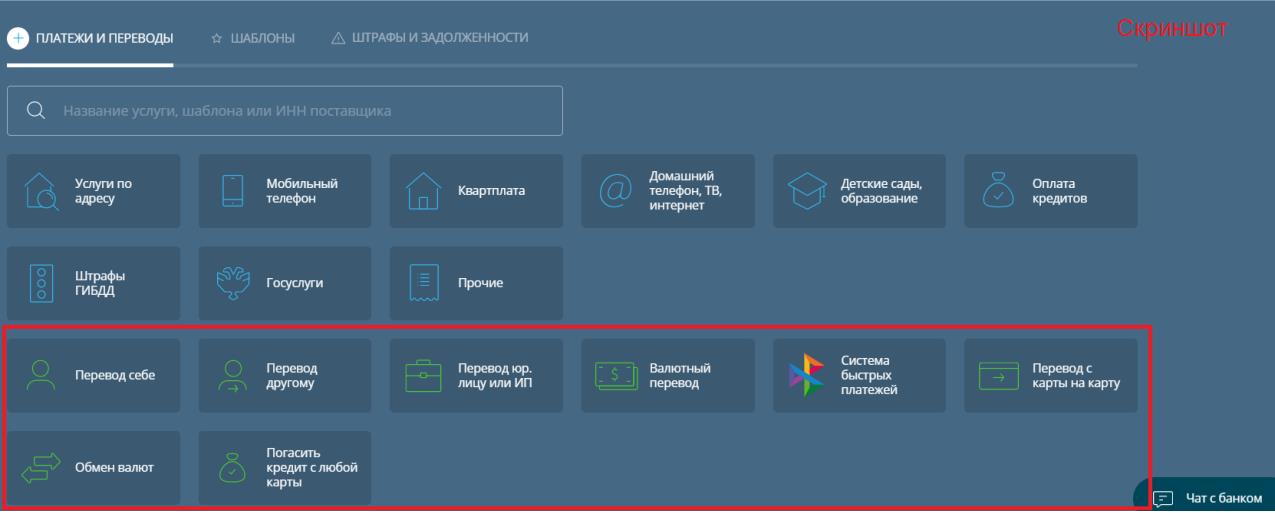Viewport: 1275px width, 513px height.
Task: Choose the Домашний телефон, ТВ, интернет @ icon
Action: [x=616, y=191]
